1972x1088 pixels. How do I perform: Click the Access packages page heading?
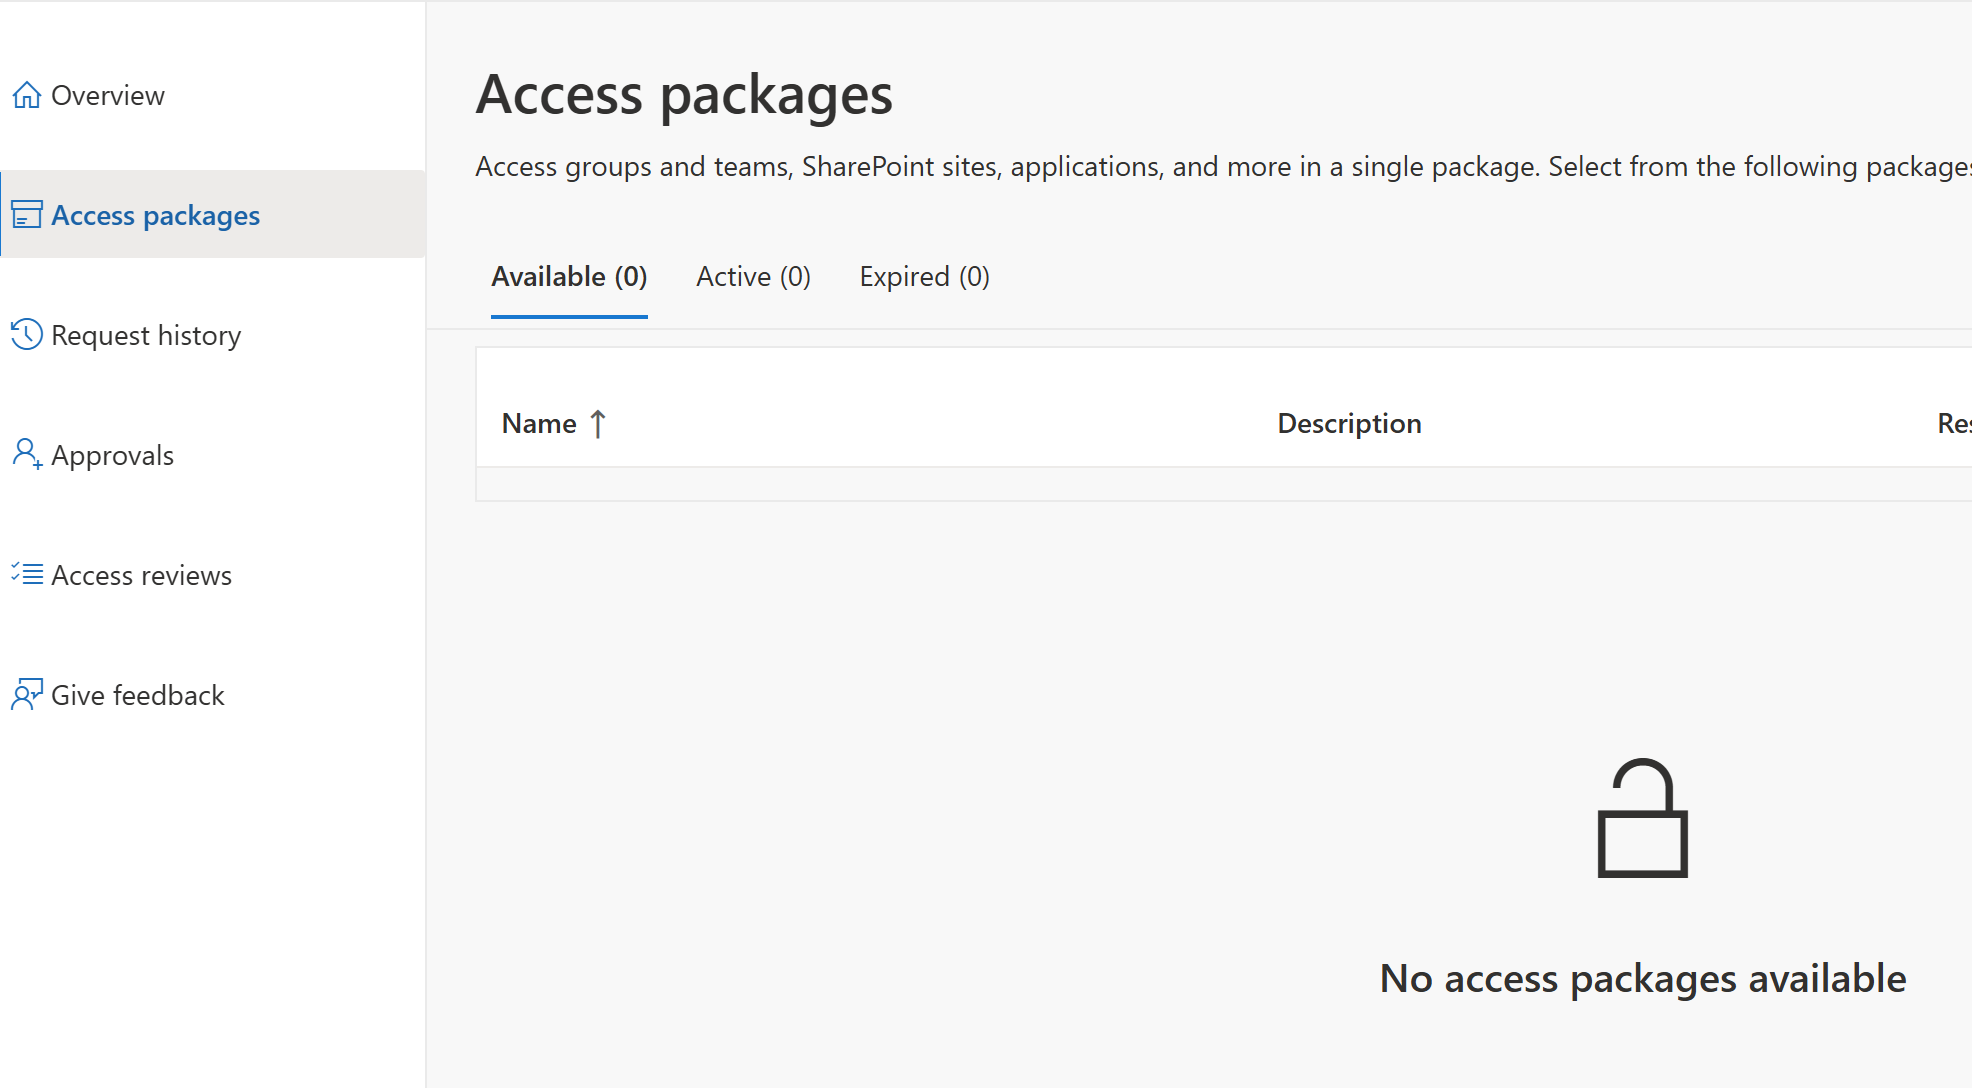(684, 96)
